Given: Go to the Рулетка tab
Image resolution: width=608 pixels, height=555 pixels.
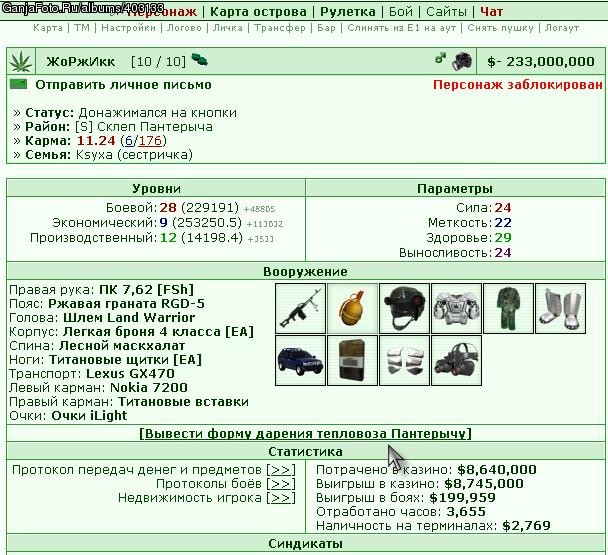Looking at the screenshot, I should [x=348, y=12].
